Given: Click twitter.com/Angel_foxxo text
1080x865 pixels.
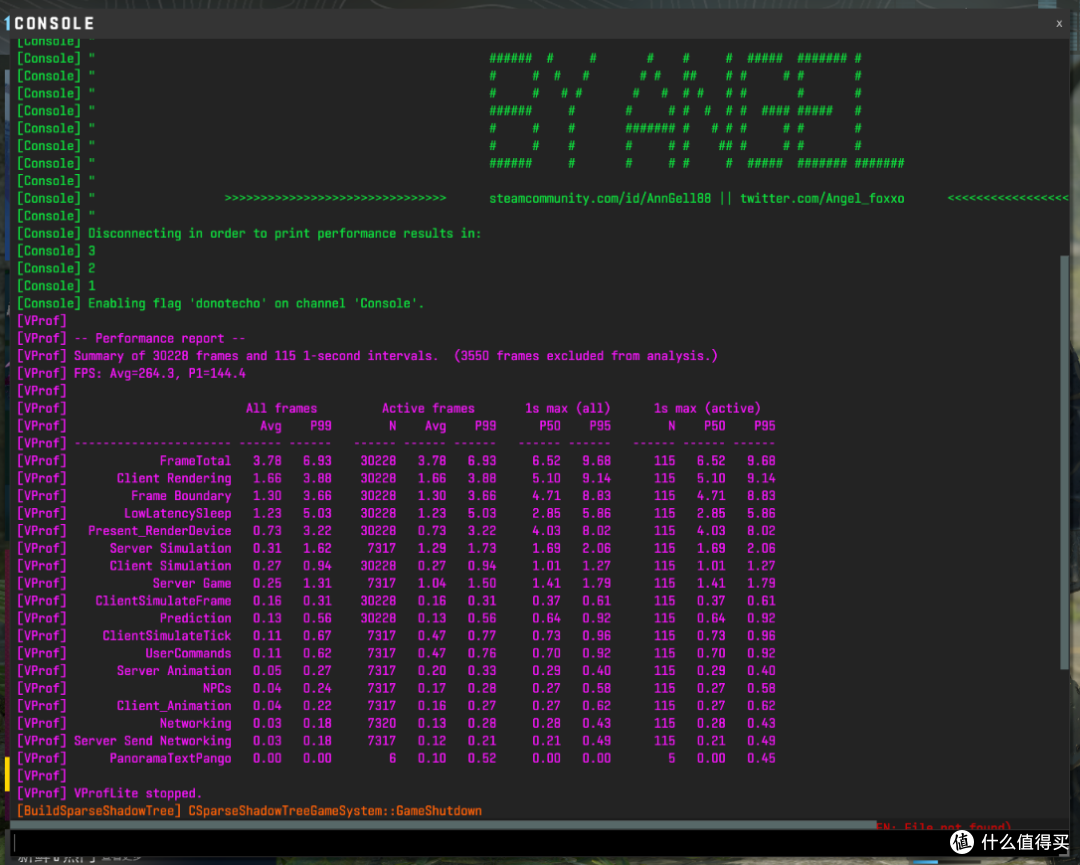Looking at the screenshot, I should (822, 198).
